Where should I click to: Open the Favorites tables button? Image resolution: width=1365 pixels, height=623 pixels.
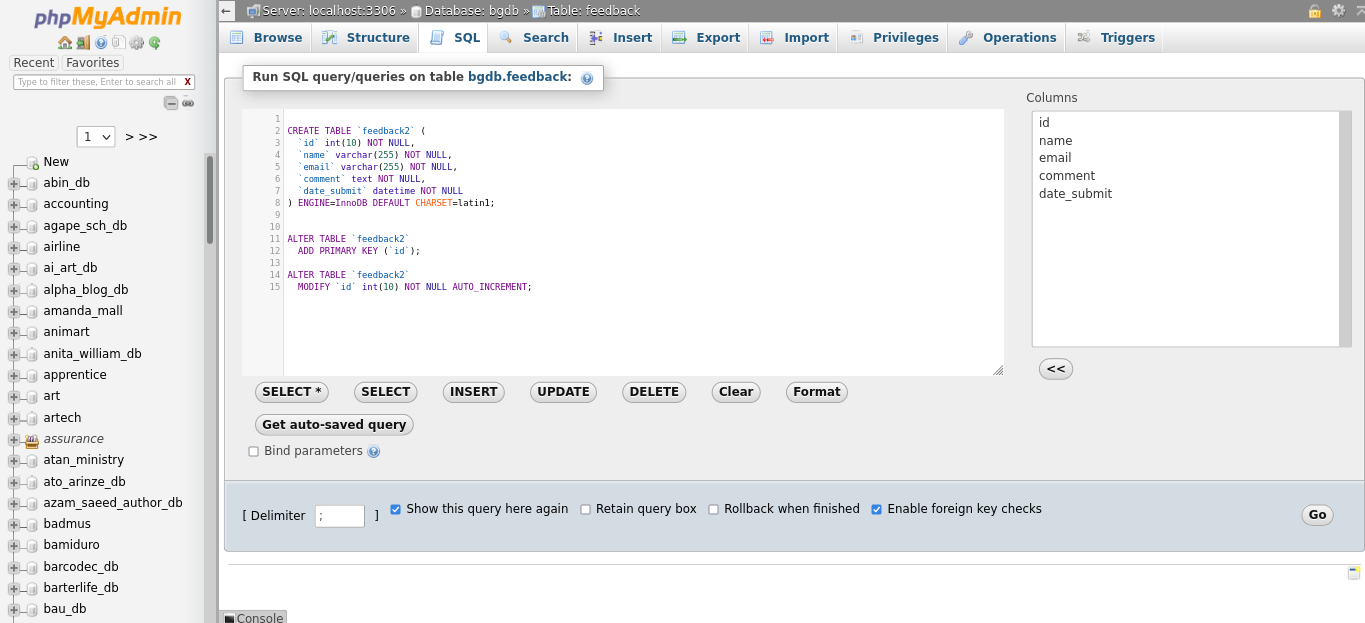coord(93,63)
